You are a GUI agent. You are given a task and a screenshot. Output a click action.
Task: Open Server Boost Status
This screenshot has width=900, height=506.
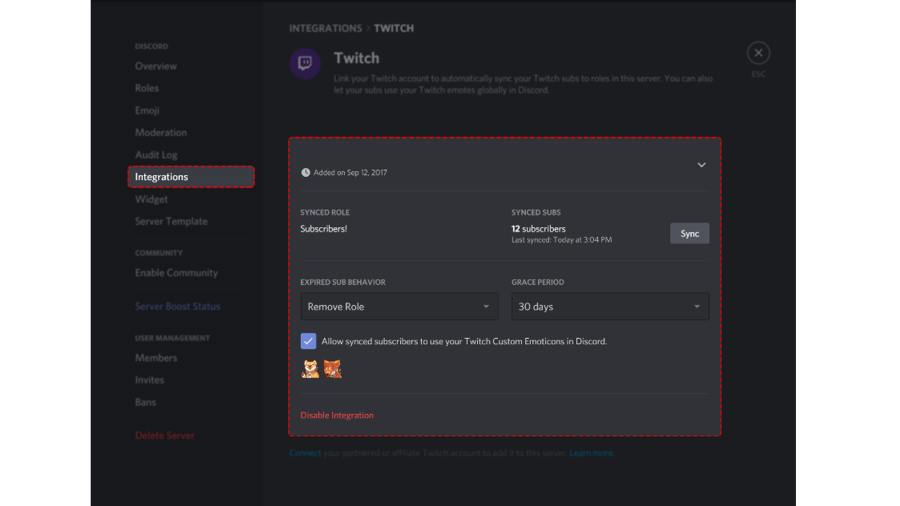tap(177, 306)
